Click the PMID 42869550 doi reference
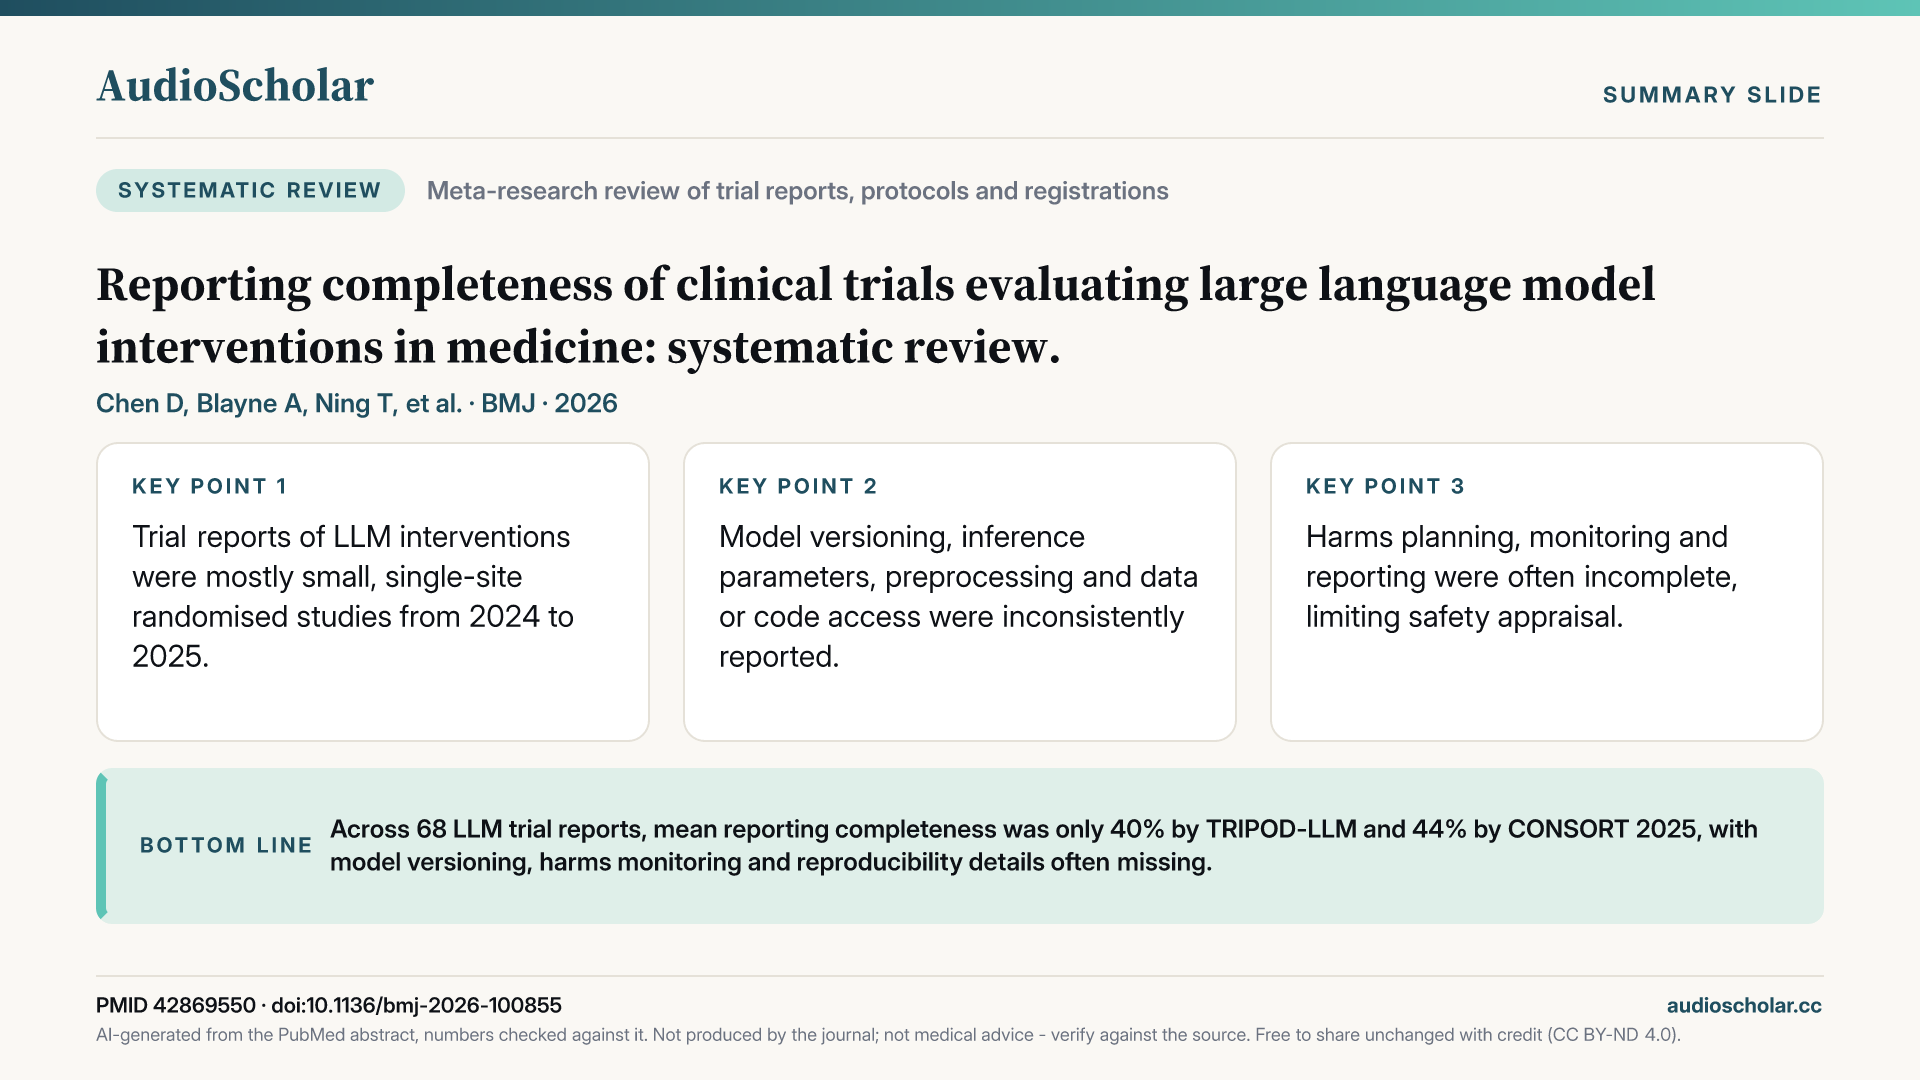Image resolution: width=1920 pixels, height=1080 pixels. [x=329, y=1005]
